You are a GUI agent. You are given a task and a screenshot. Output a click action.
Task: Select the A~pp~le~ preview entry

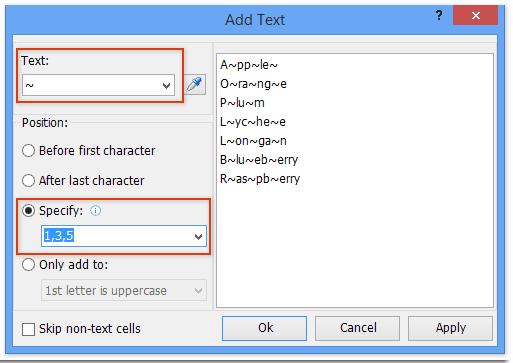tap(249, 65)
